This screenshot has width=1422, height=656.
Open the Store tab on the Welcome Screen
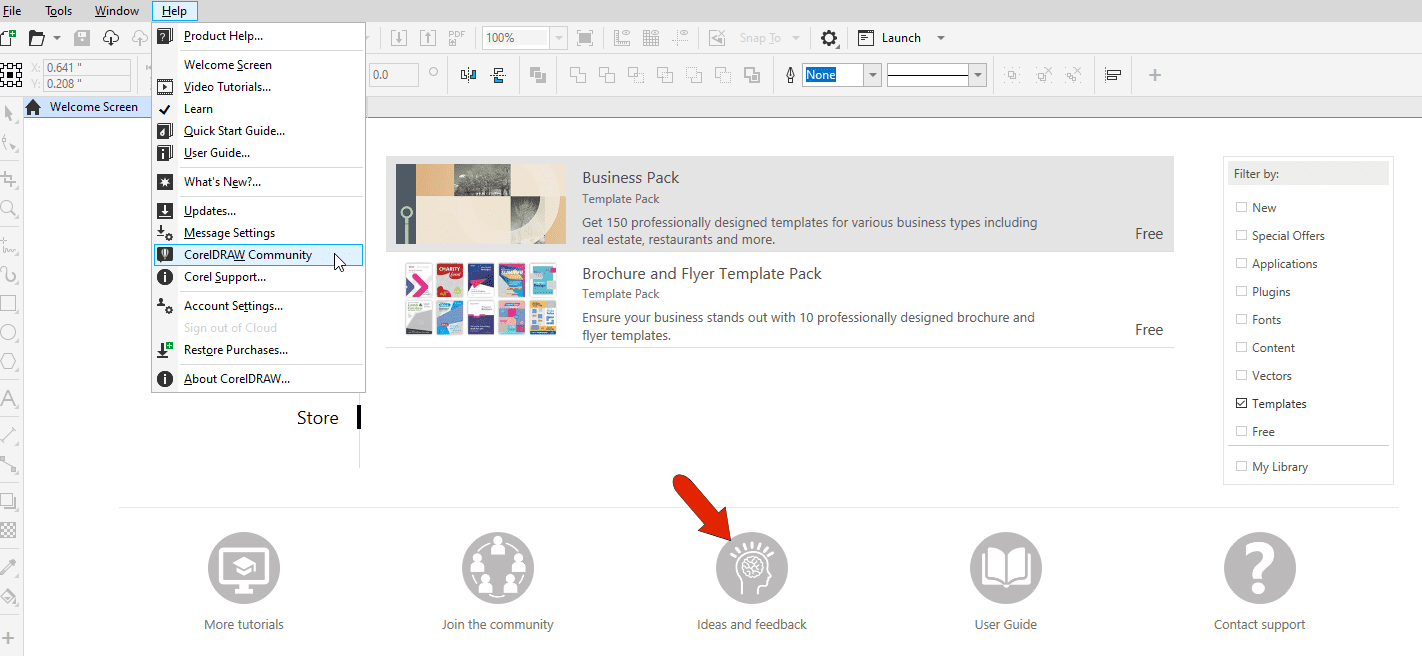point(317,418)
